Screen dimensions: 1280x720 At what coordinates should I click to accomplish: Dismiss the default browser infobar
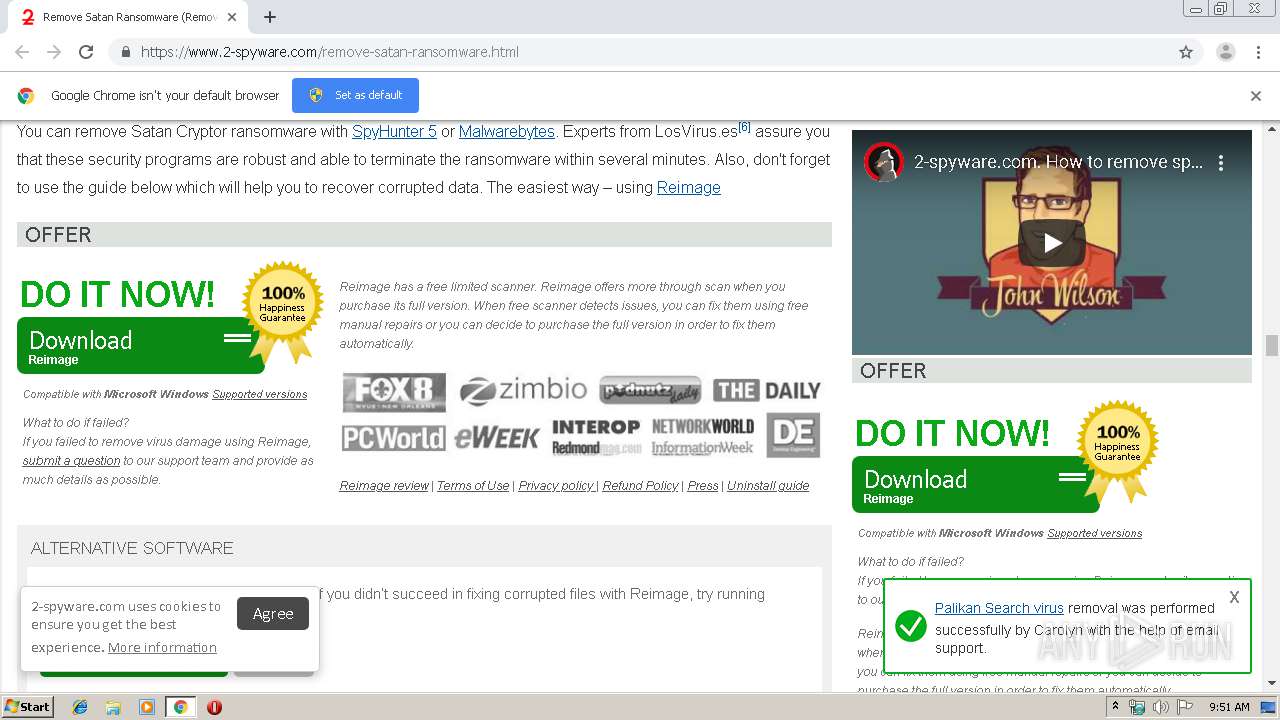pyautogui.click(x=1255, y=96)
